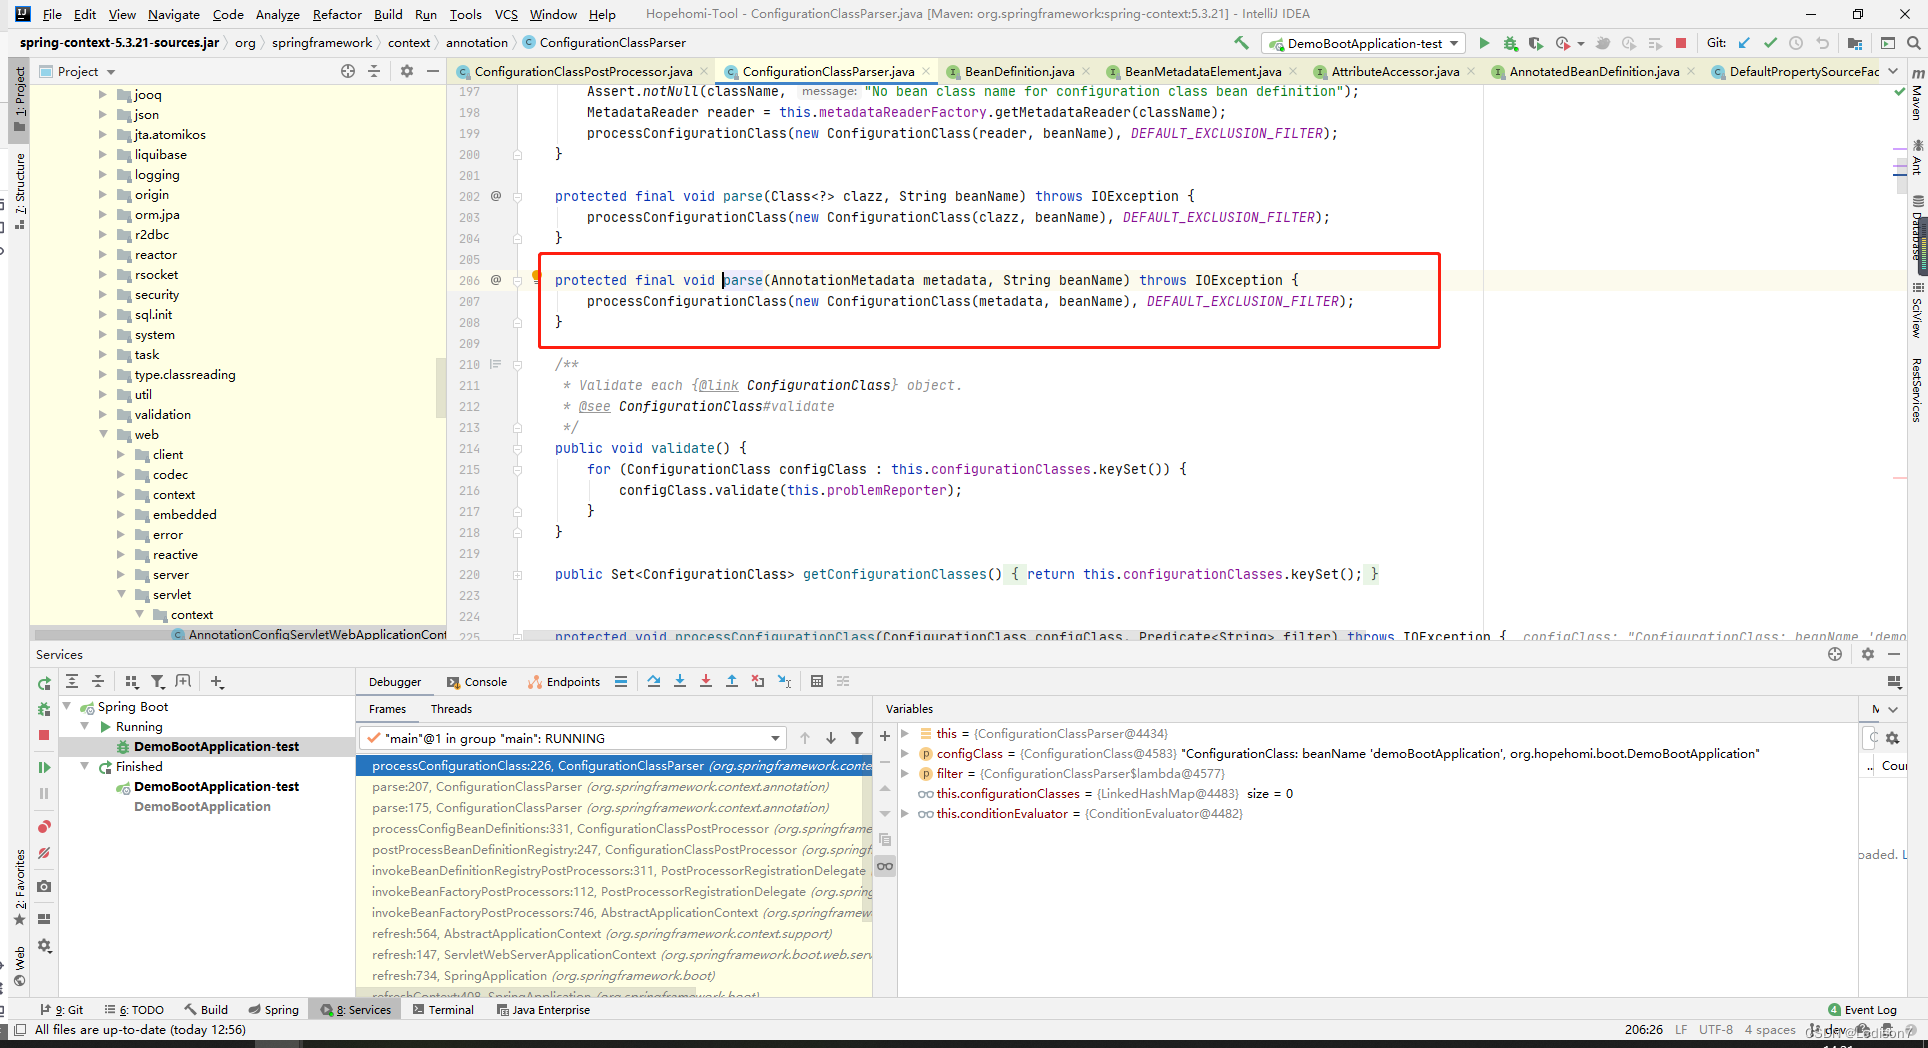Image resolution: width=1928 pixels, height=1048 pixels.
Task: Collapse the web folder in Project tree
Action: tap(104, 434)
